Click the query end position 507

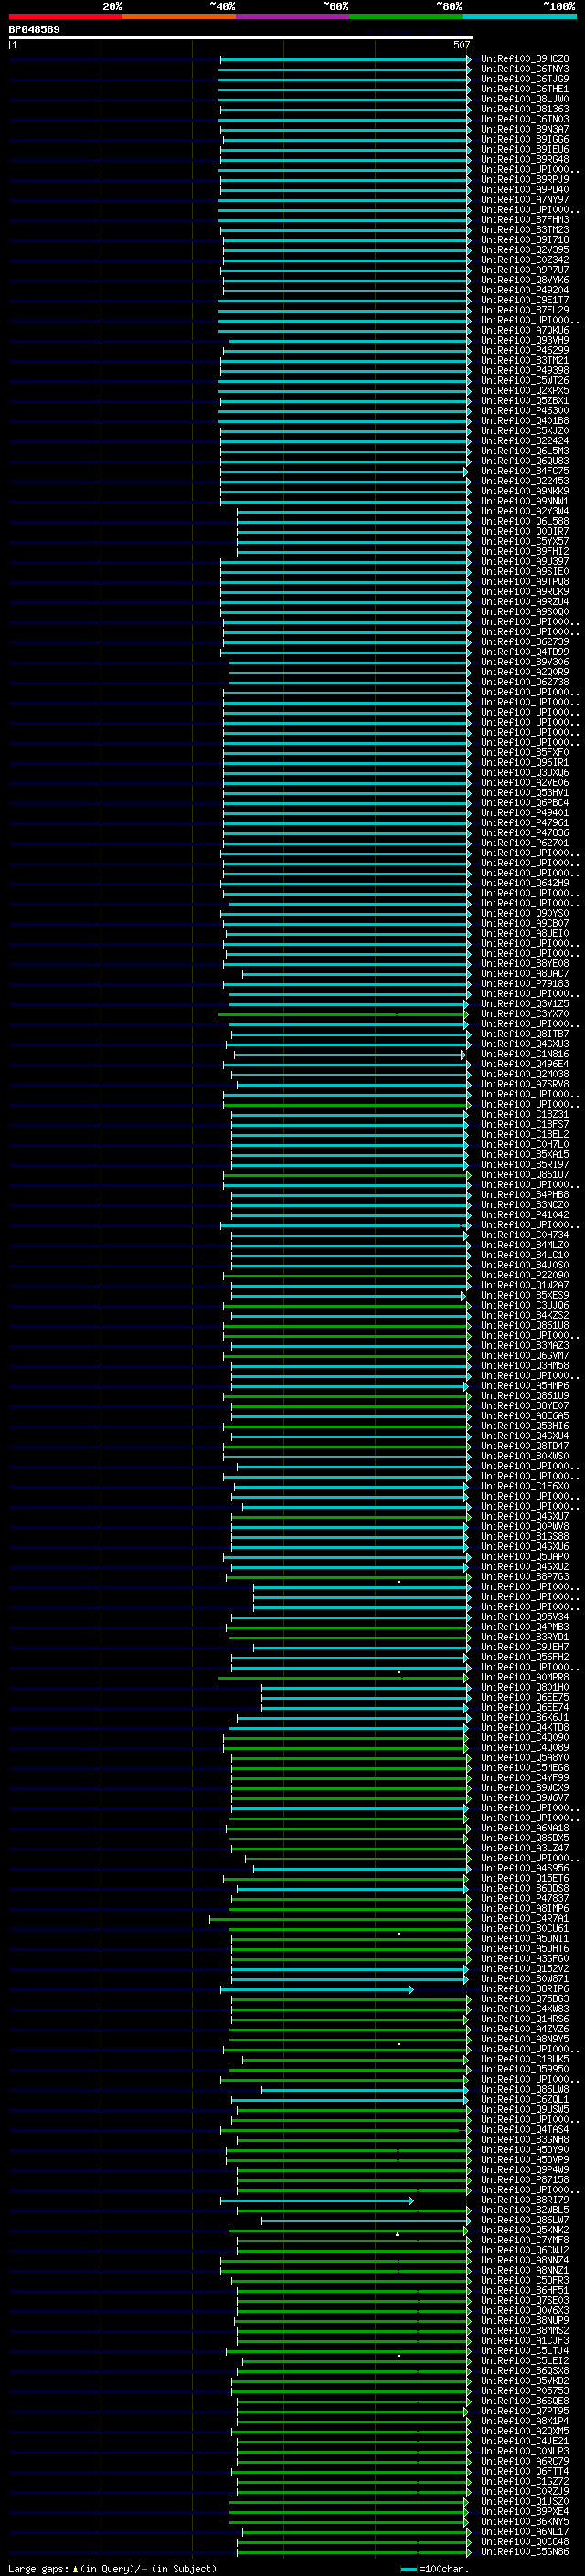(461, 45)
